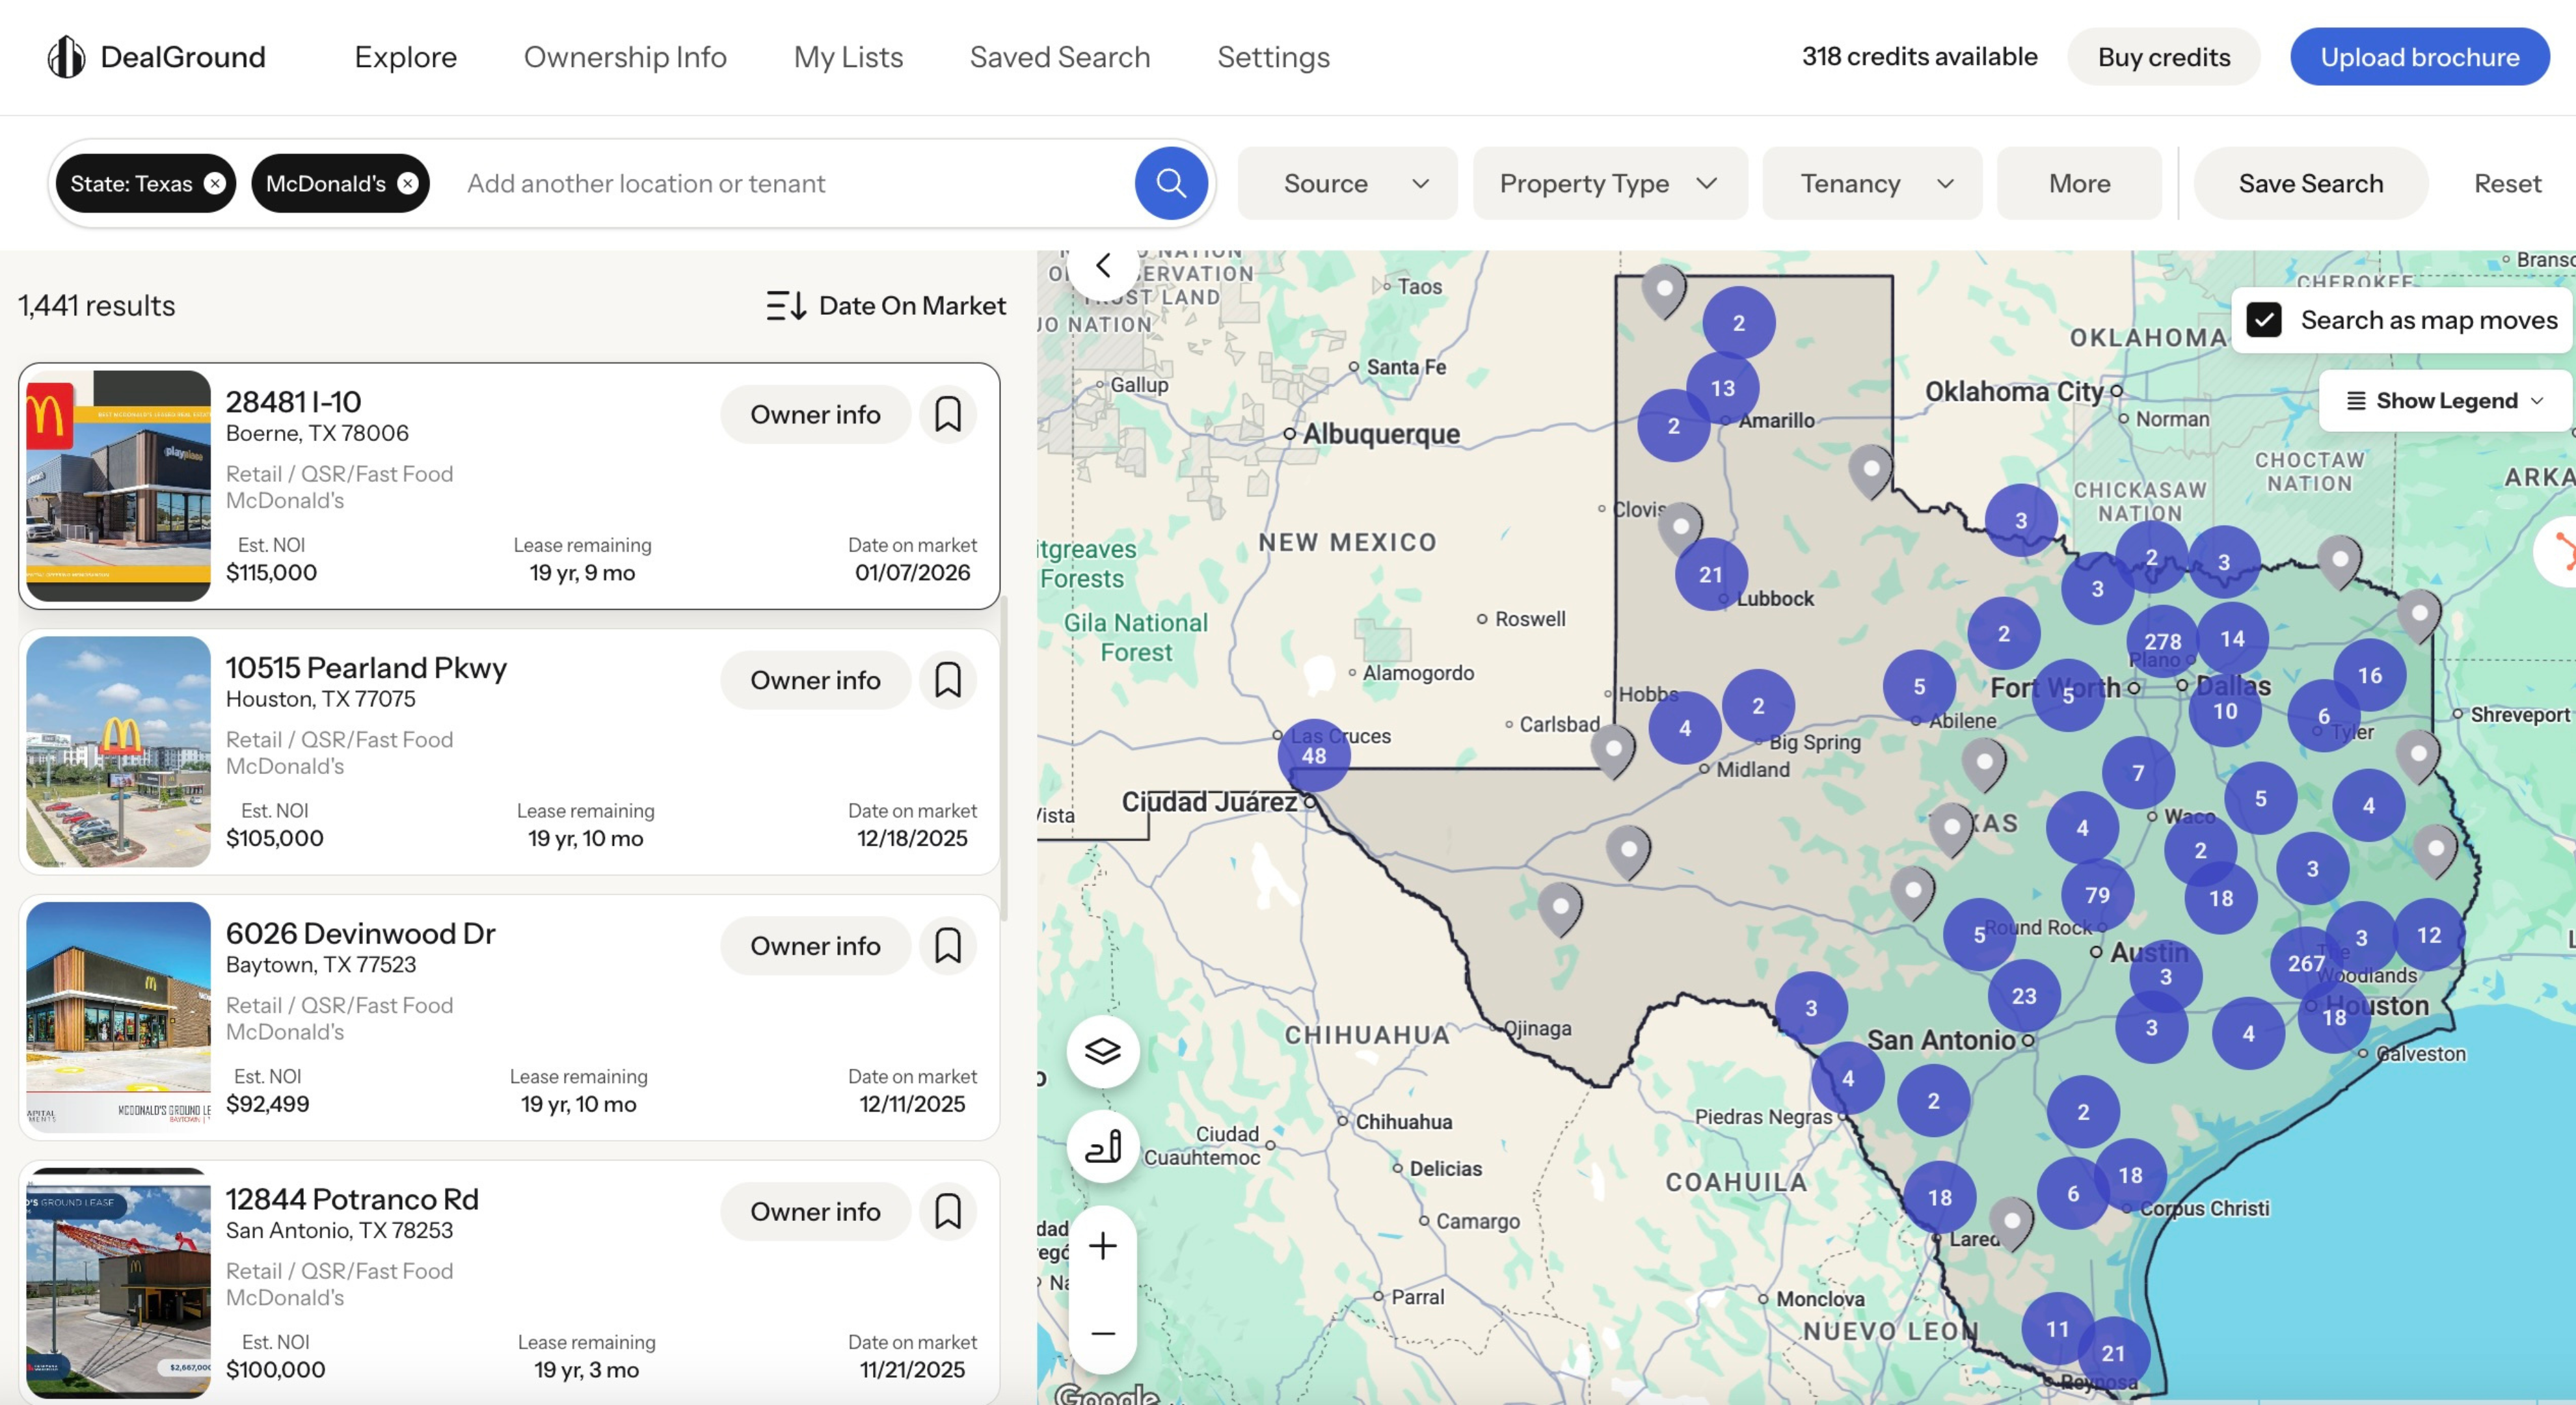Zoom out on the map

(1102, 1333)
